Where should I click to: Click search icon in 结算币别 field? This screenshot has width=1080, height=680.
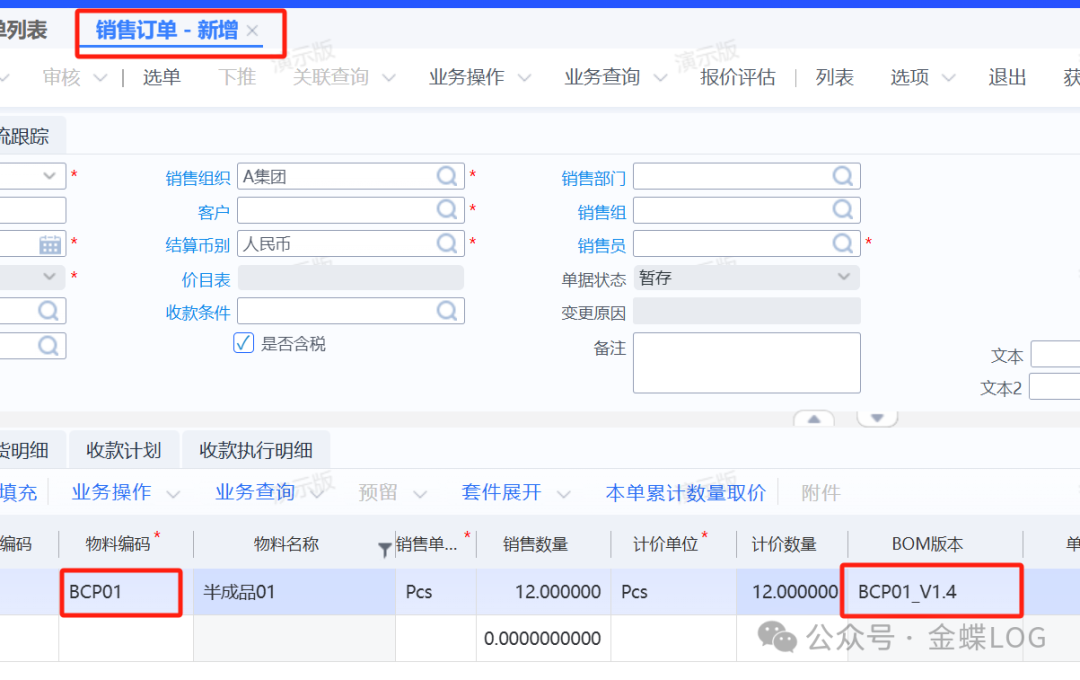pos(447,244)
